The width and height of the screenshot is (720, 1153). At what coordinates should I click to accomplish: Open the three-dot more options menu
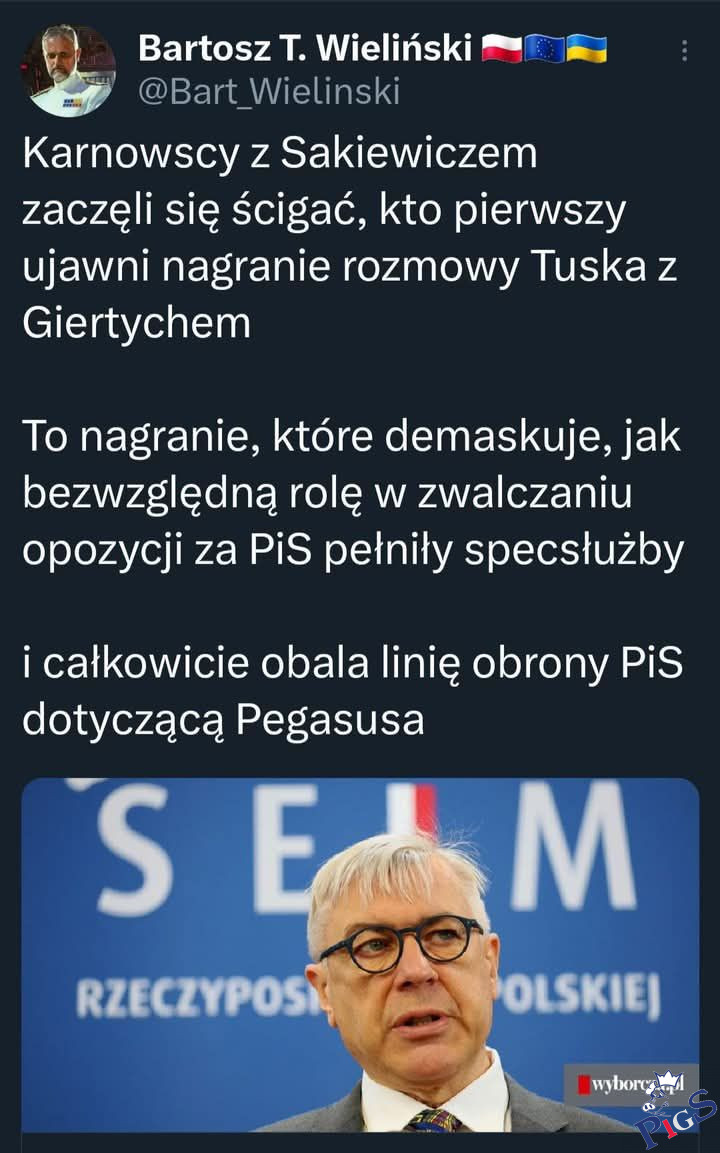pyautogui.click(x=685, y=50)
